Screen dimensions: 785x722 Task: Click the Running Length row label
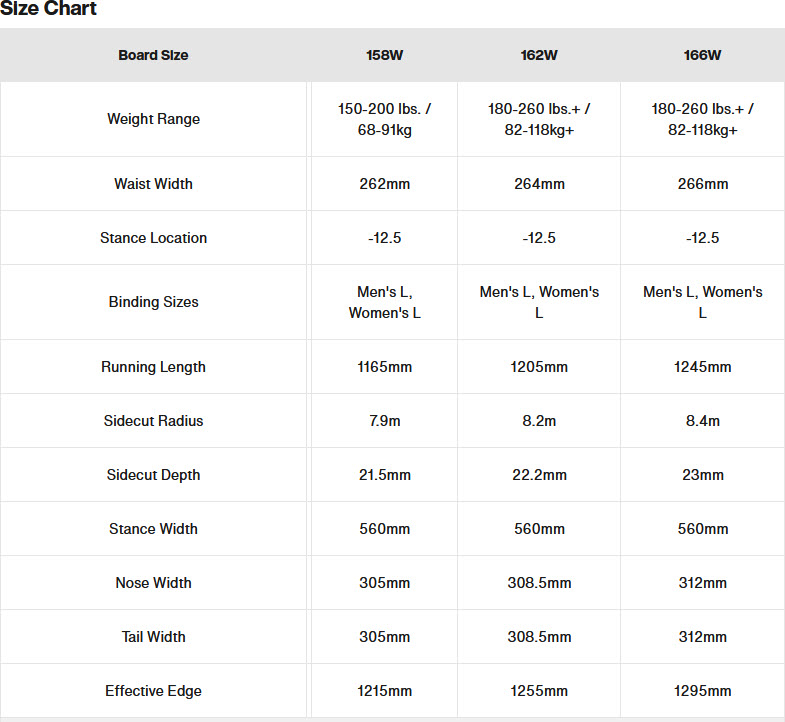tap(153, 367)
